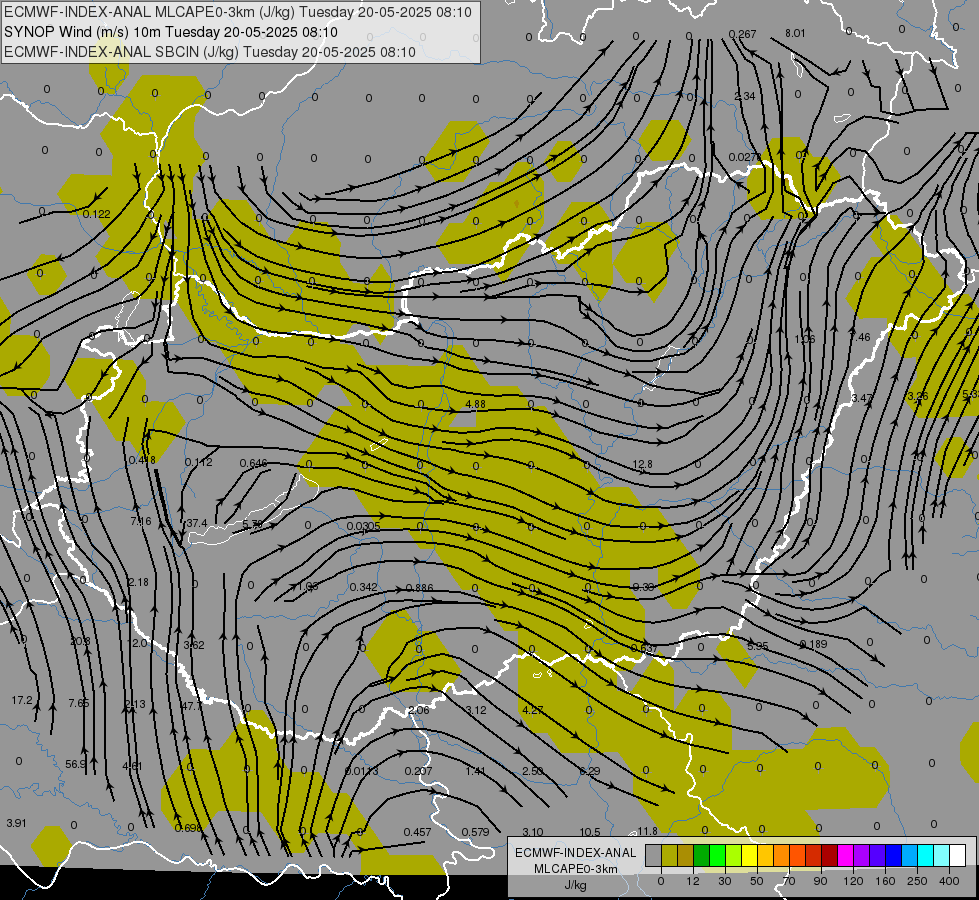Click the pure blue legend swatch
This screenshot has width=979, height=900.
pyautogui.click(x=893, y=856)
